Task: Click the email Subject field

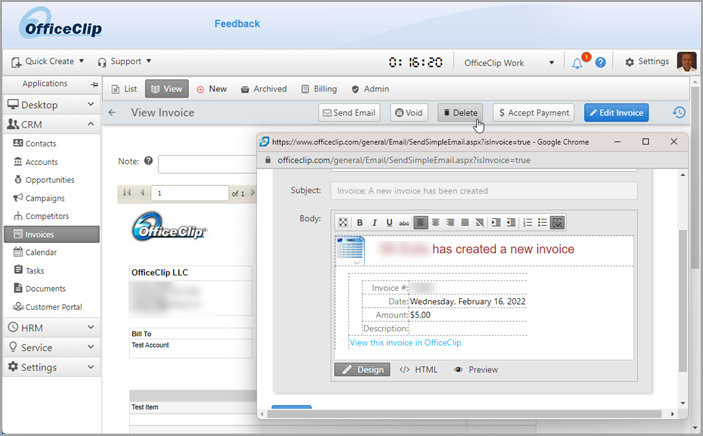Action: point(484,191)
